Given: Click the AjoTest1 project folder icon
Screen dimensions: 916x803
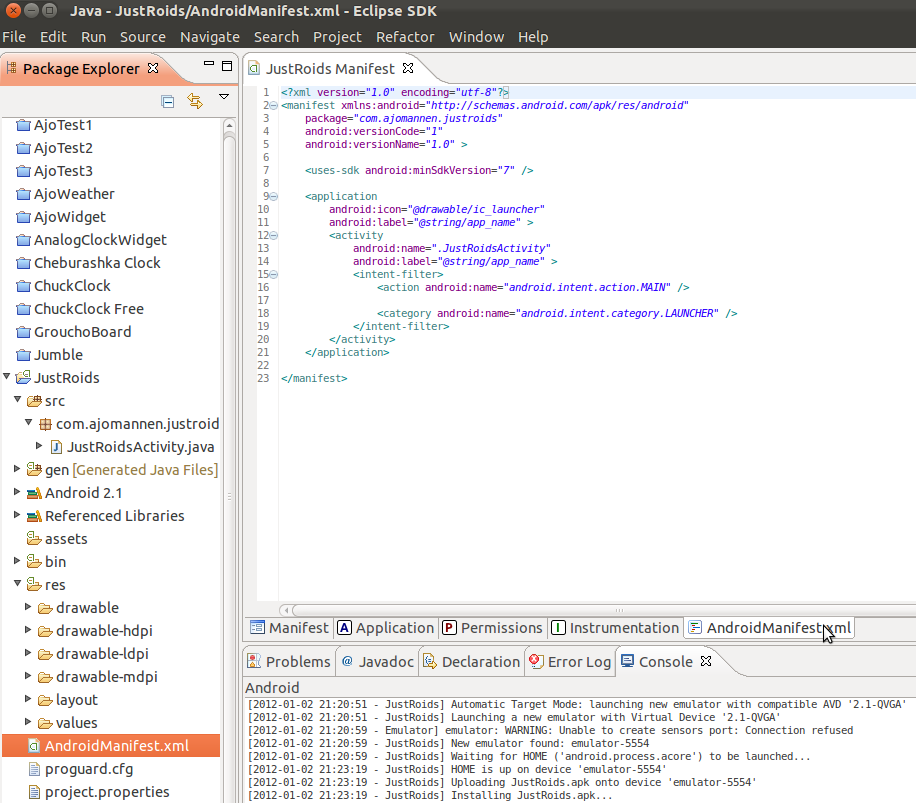Looking at the screenshot, I should [23, 125].
